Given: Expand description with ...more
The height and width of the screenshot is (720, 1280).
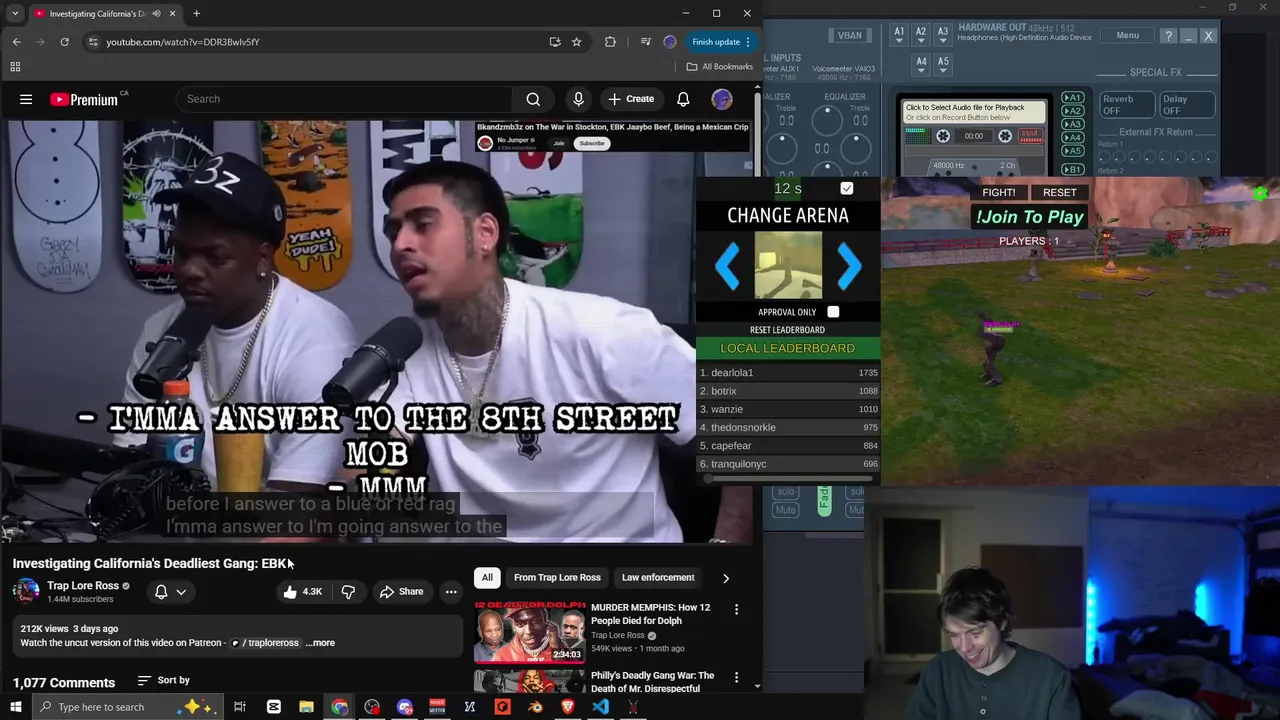Looking at the screenshot, I should point(320,643).
